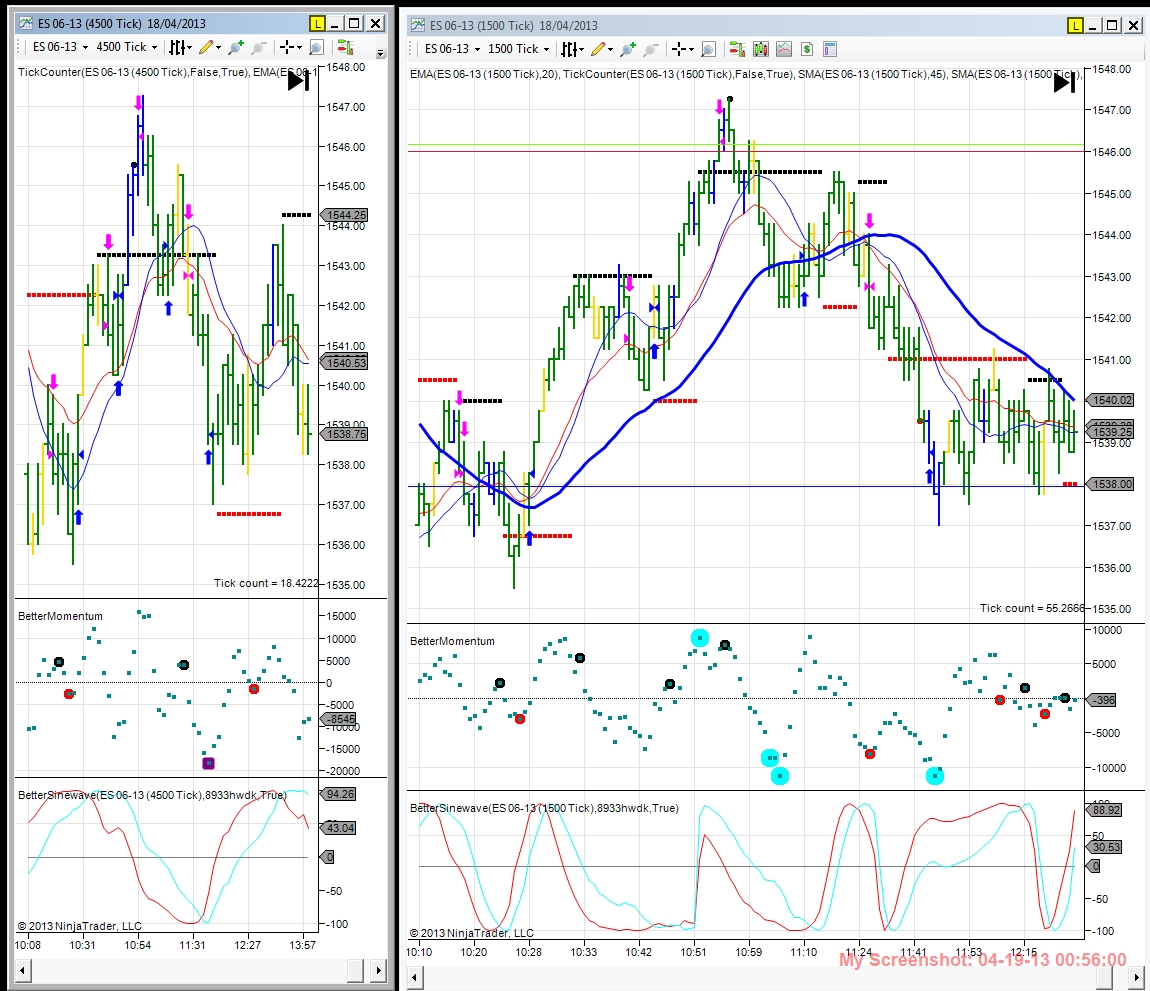The image size is (1150, 991).
Task: Zoom in on the 4500 Tick chart
Action: tap(235, 48)
